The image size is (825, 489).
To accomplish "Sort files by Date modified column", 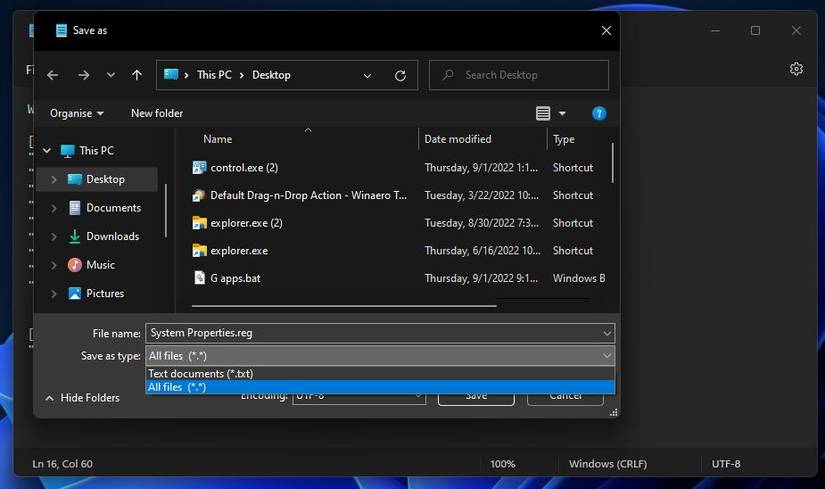I will pos(458,139).
